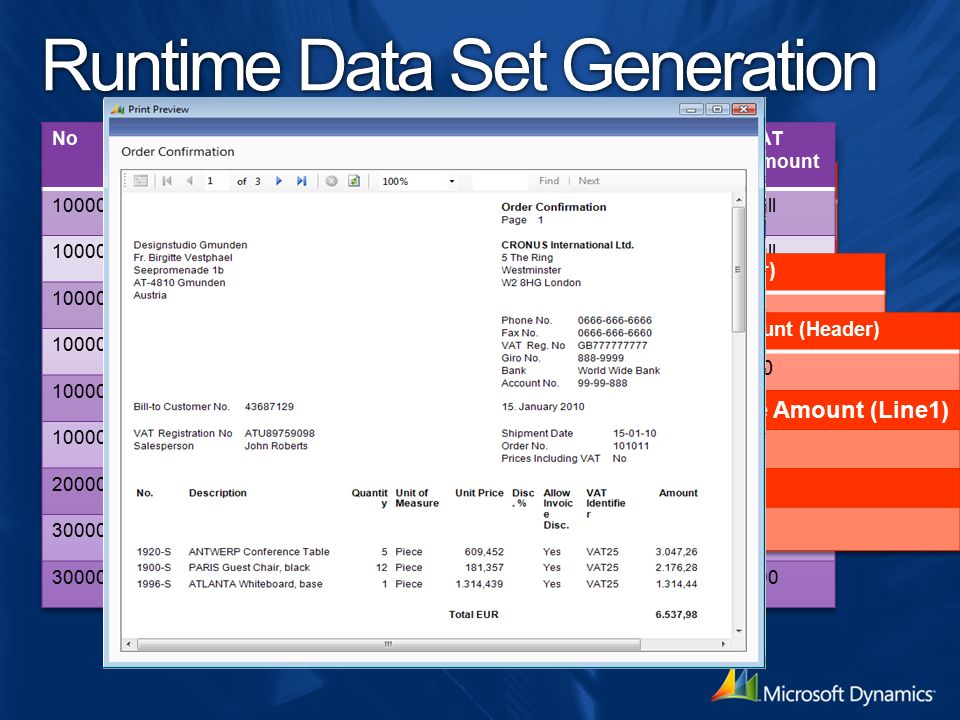Click World Wide Bank value
This screenshot has height=720, width=960.
pos(619,370)
